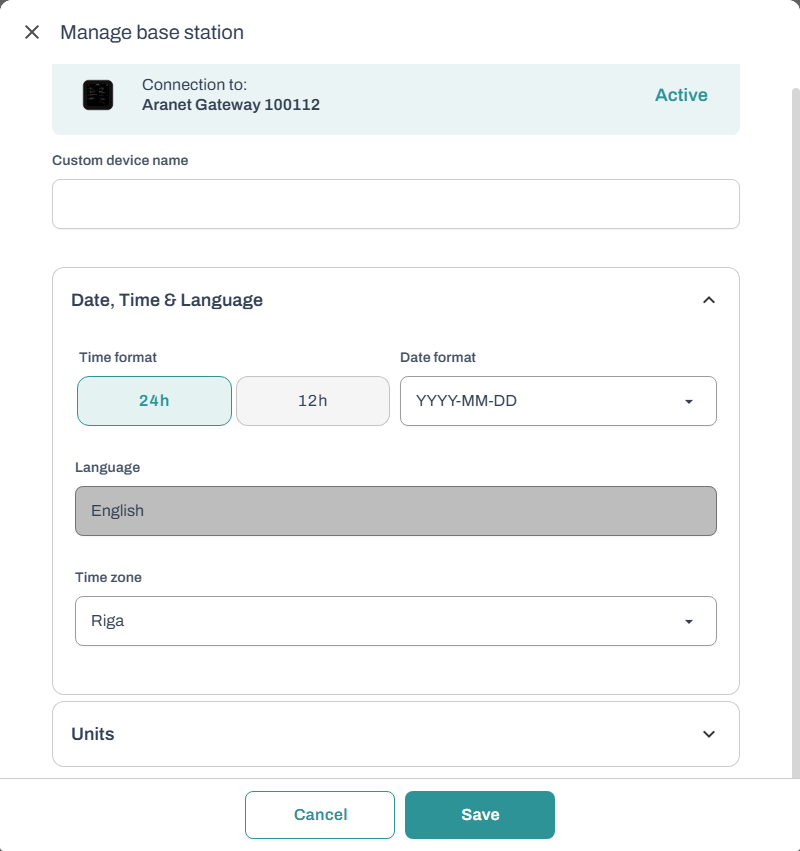Switch time format to 12h
This screenshot has width=800, height=851.
pos(313,401)
